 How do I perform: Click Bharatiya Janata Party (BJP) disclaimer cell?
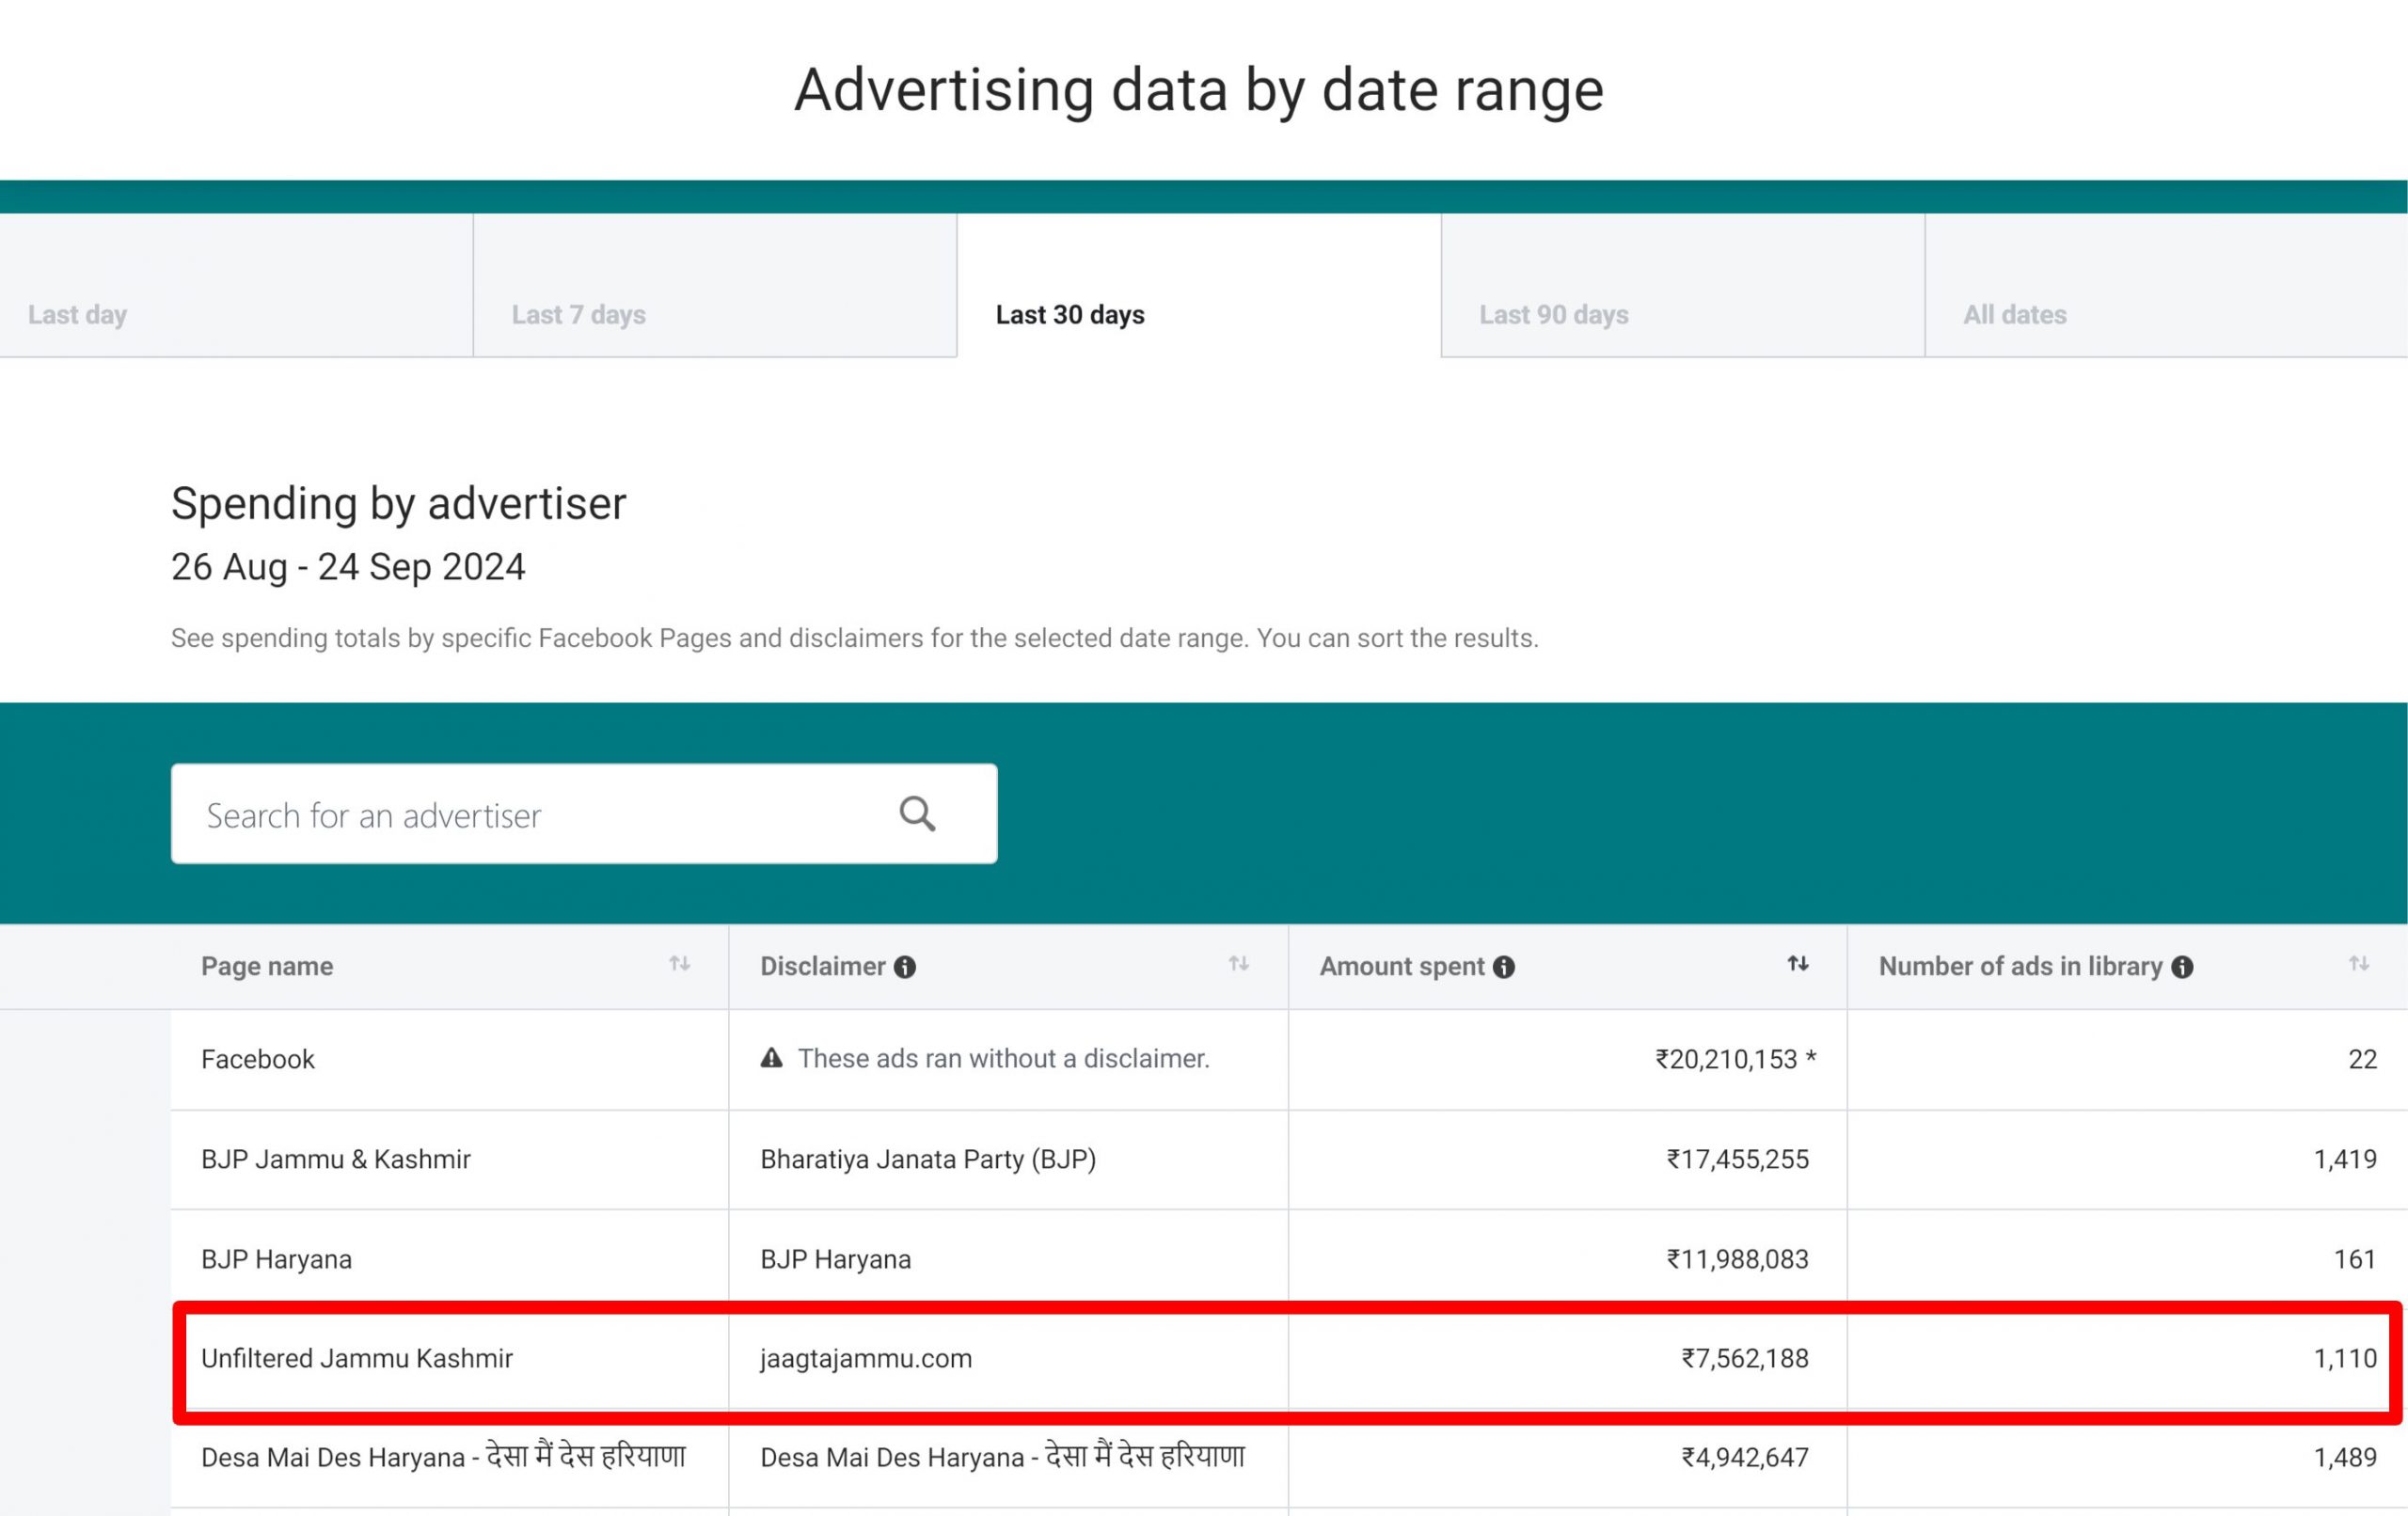tap(928, 1160)
